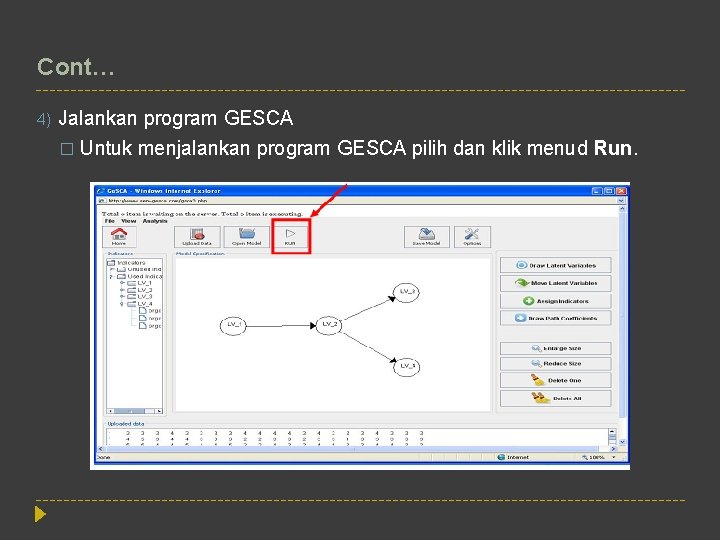
Task: Click Delete One broom button
Action: click(x=556, y=380)
